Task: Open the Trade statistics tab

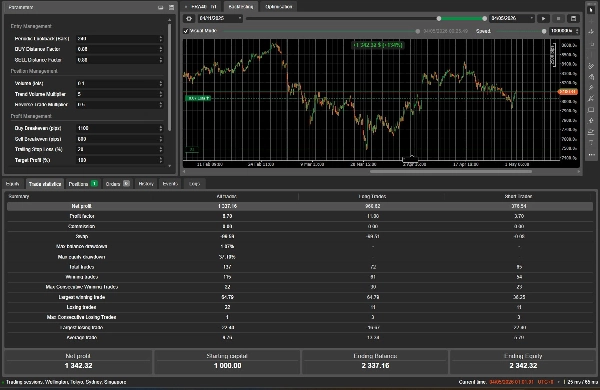Action: (45, 184)
